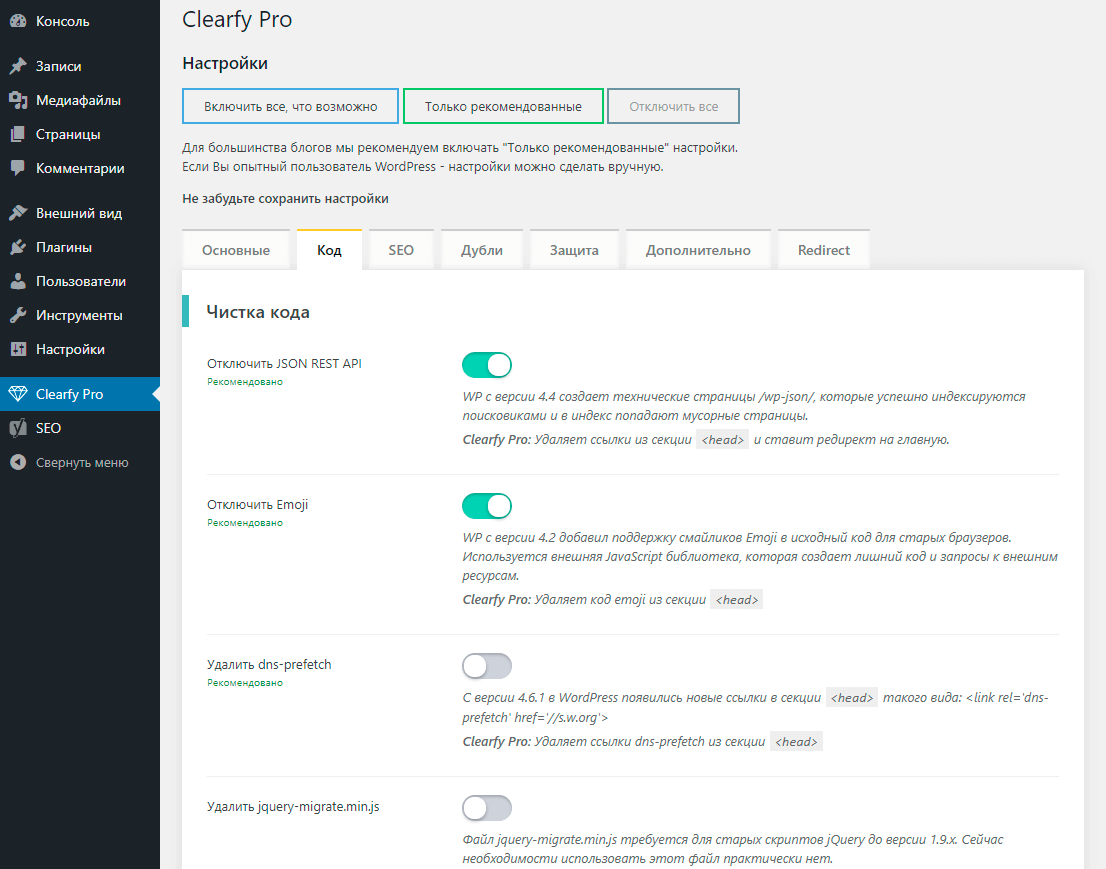Open the Пользователи menu item
1106x869 pixels.
[x=80, y=281]
